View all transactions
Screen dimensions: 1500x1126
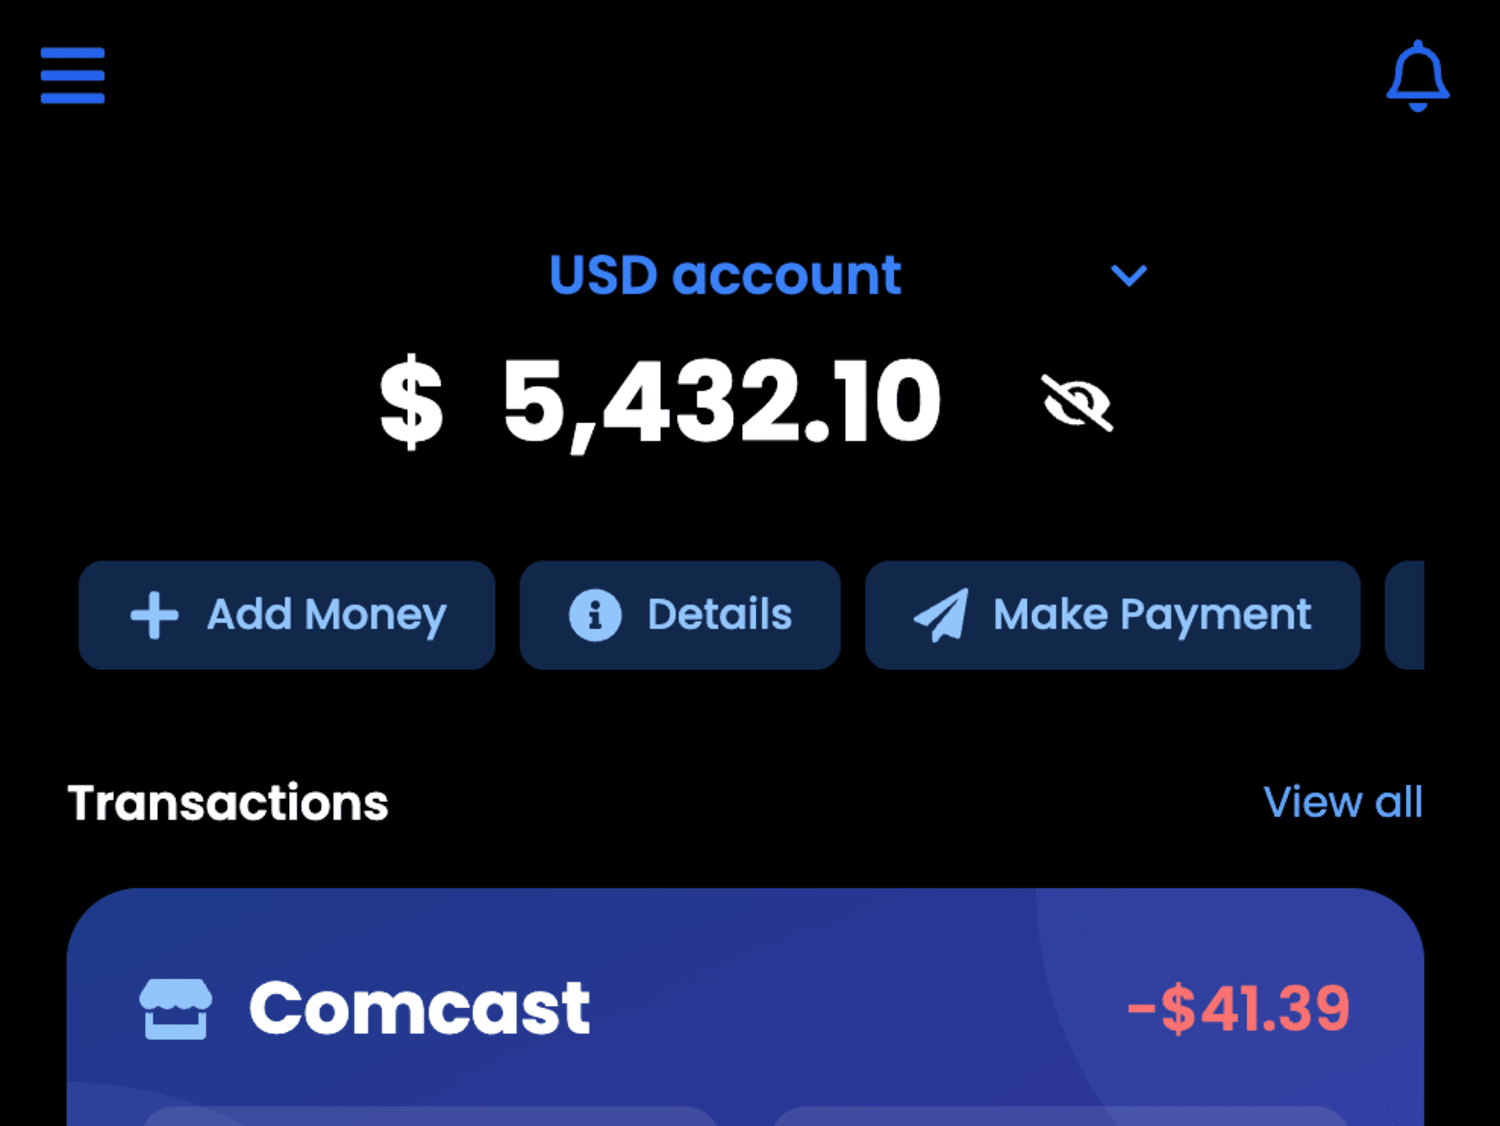[x=1343, y=802]
